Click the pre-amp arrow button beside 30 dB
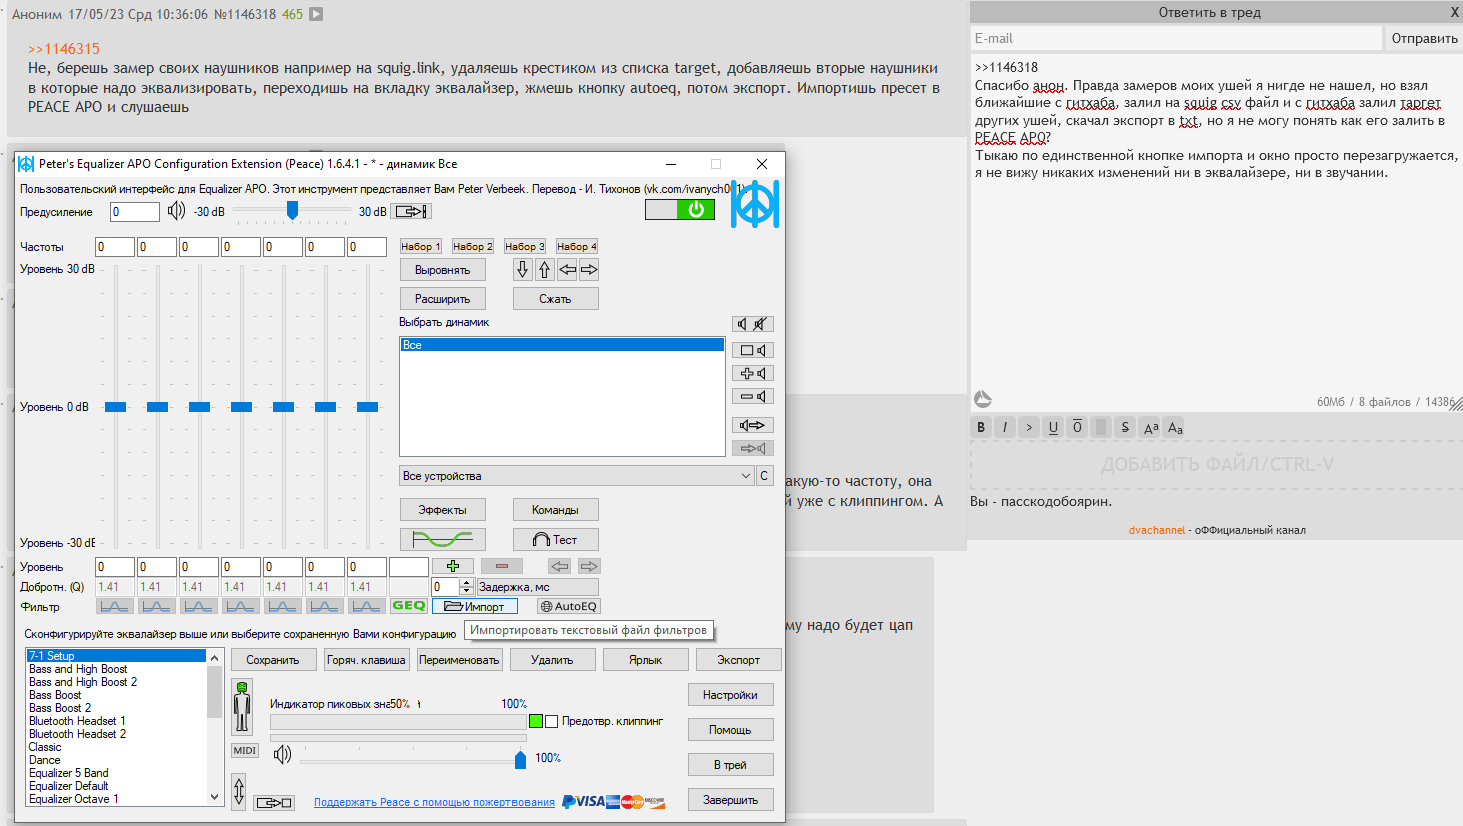The width and height of the screenshot is (1463, 826). coord(411,211)
